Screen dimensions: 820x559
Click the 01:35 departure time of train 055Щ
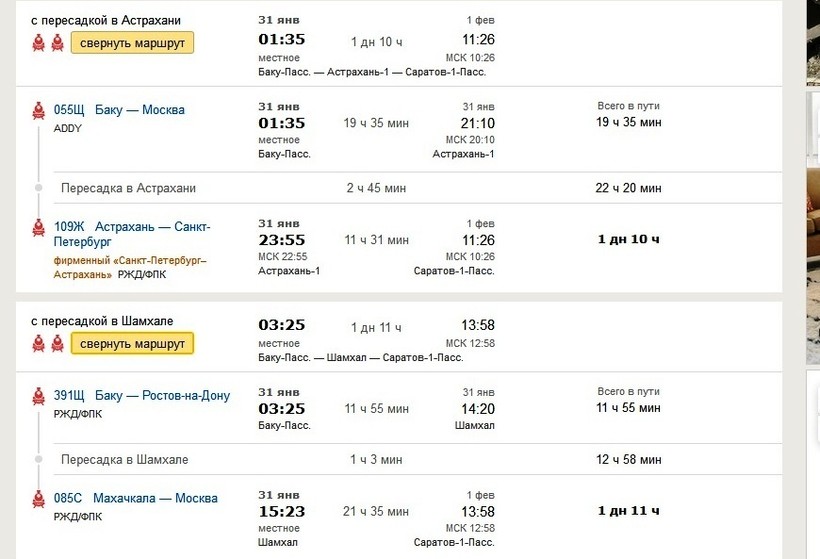[x=281, y=123]
